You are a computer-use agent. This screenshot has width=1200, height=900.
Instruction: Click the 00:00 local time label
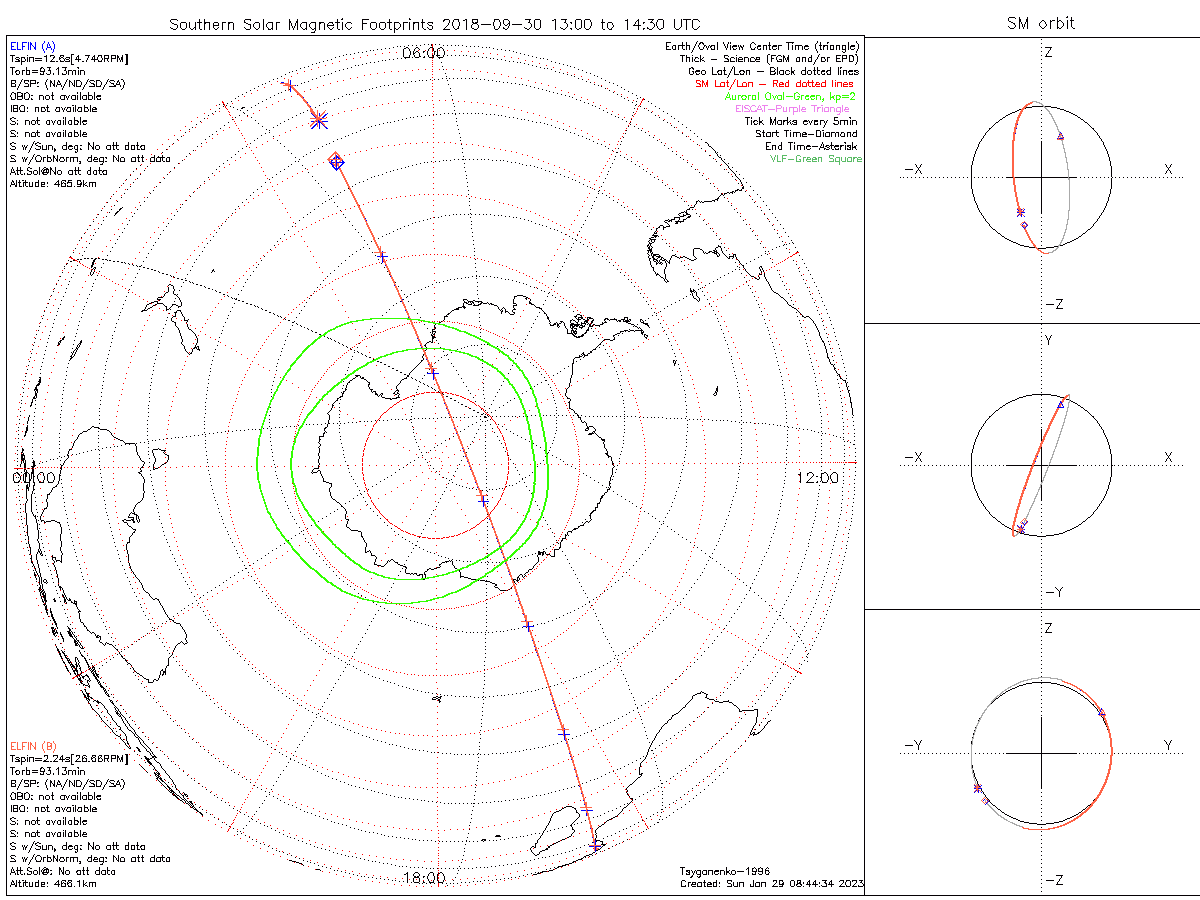click(33, 478)
